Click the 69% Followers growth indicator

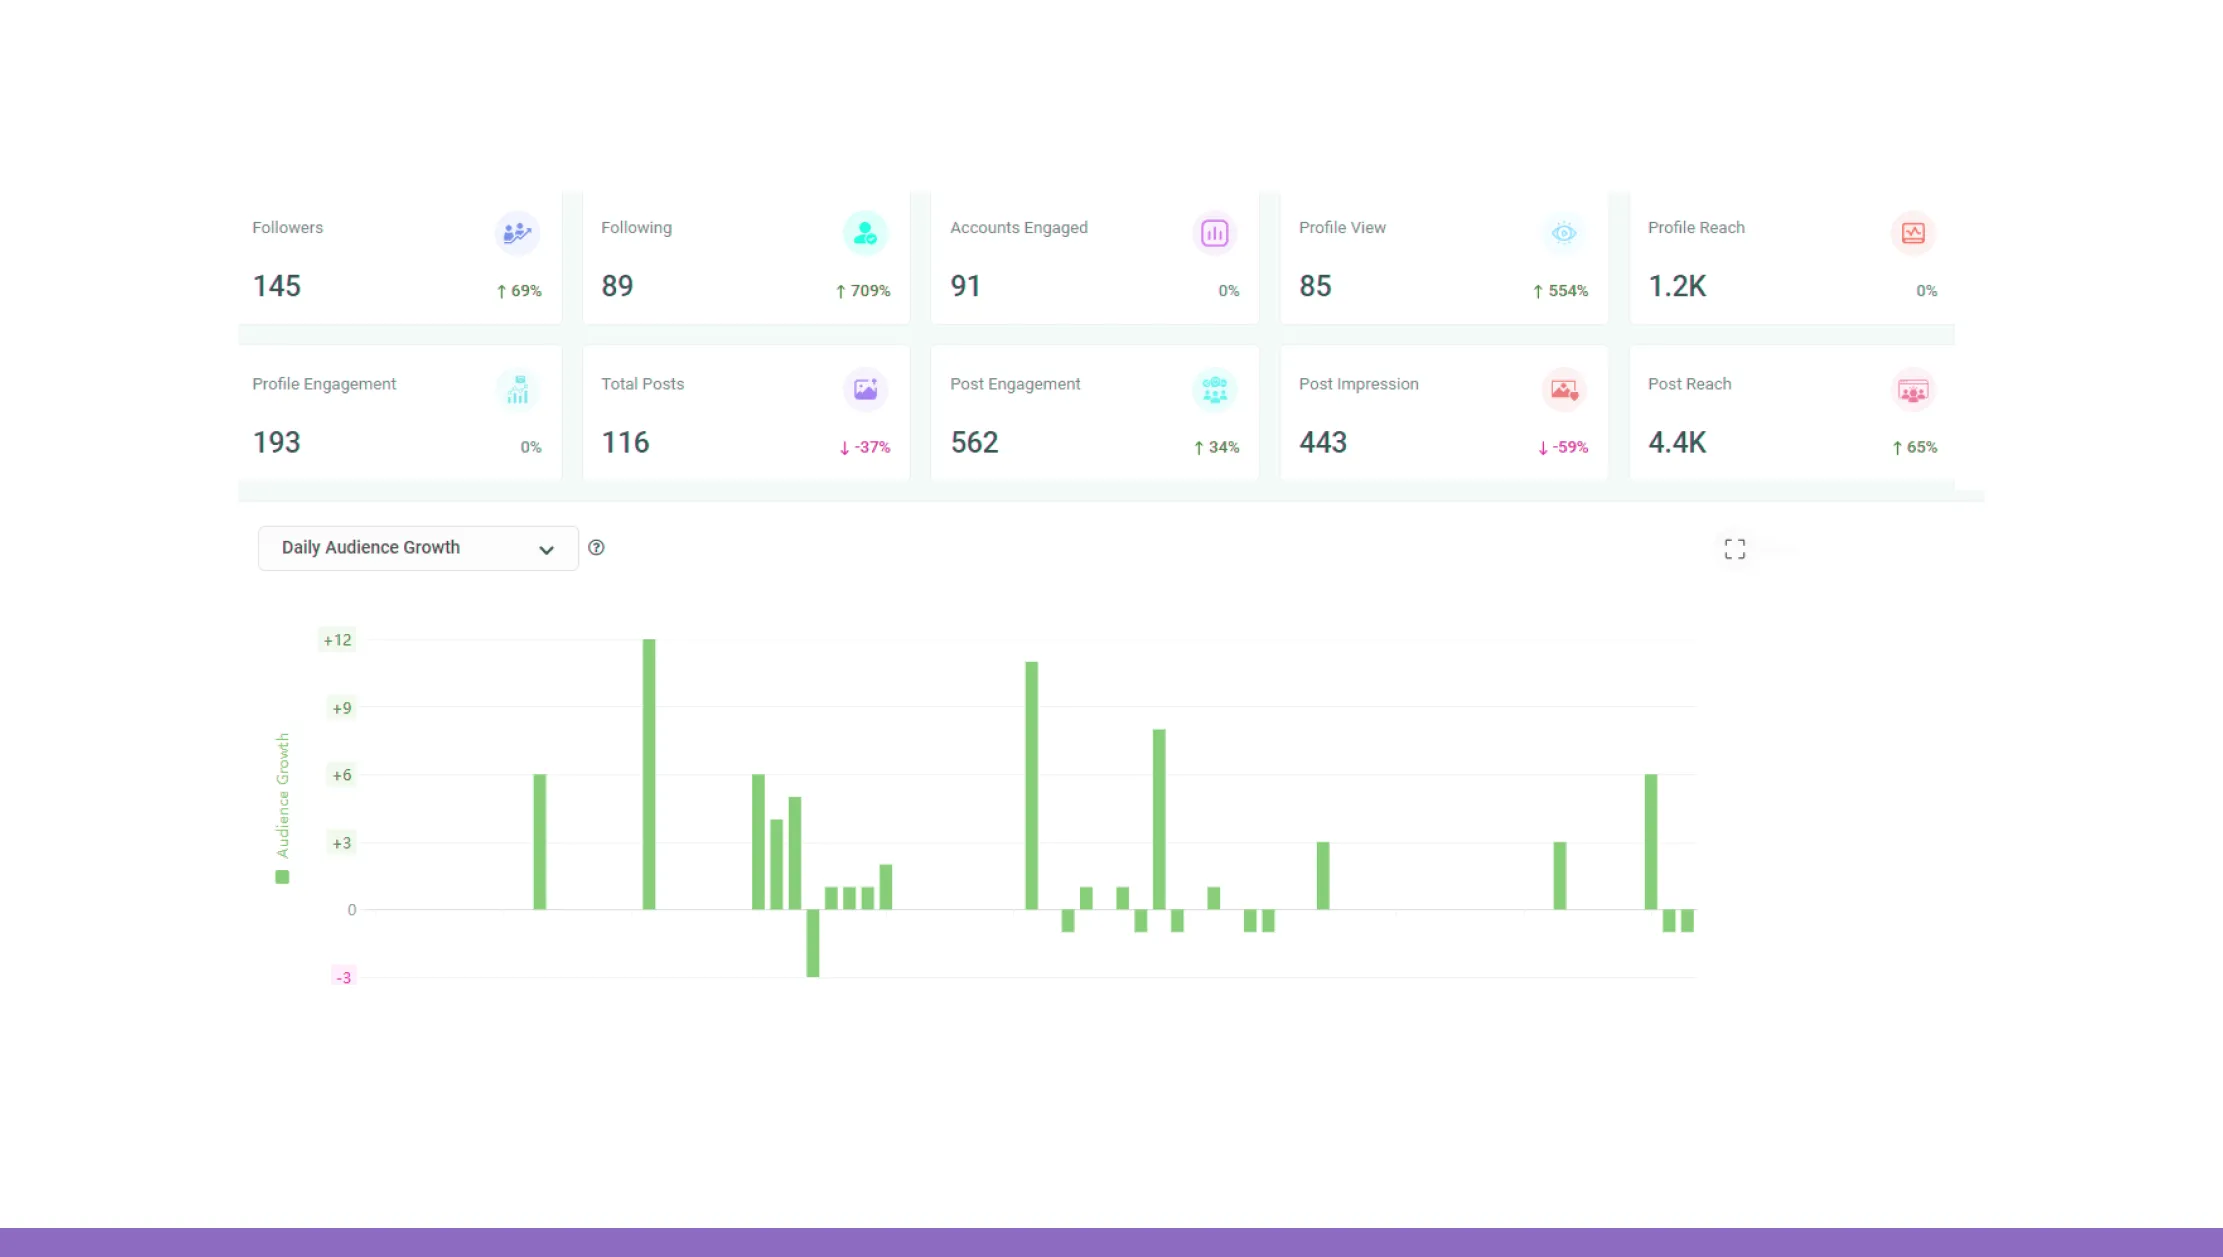tap(518, 291)
